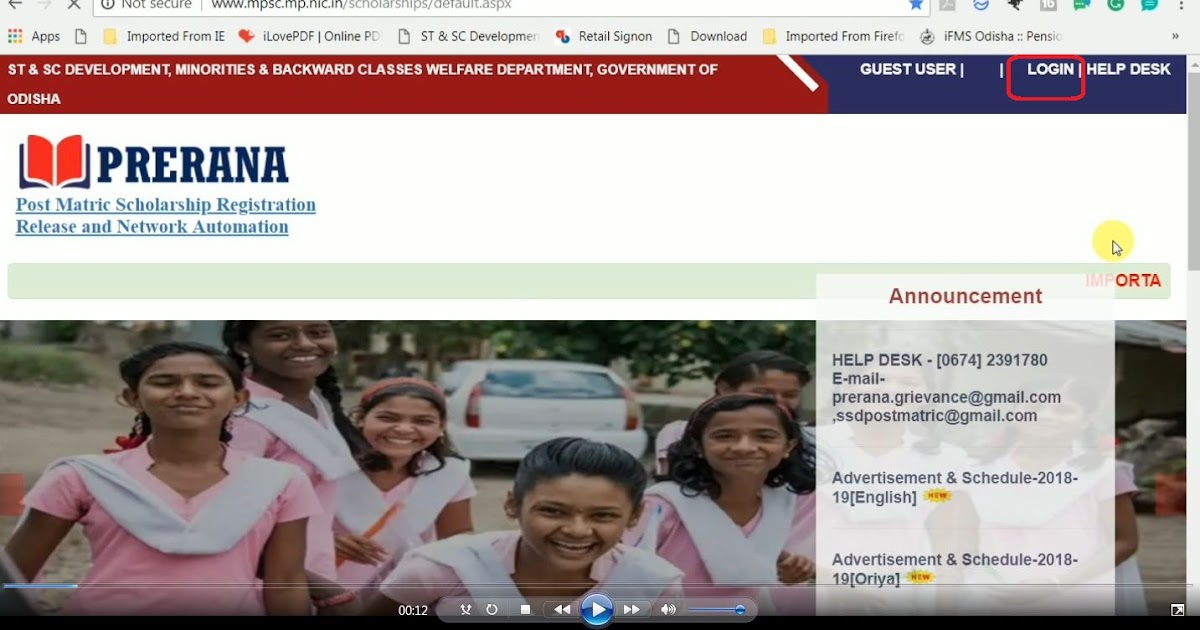Image resolution: width=1200 pixels, height=630 pixels.
Task: Open the Retail Signon bookmark
Action: [604, 36]
